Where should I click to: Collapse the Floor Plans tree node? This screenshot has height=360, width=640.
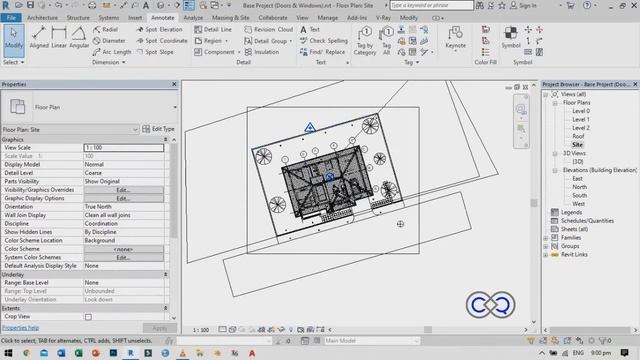555,103
